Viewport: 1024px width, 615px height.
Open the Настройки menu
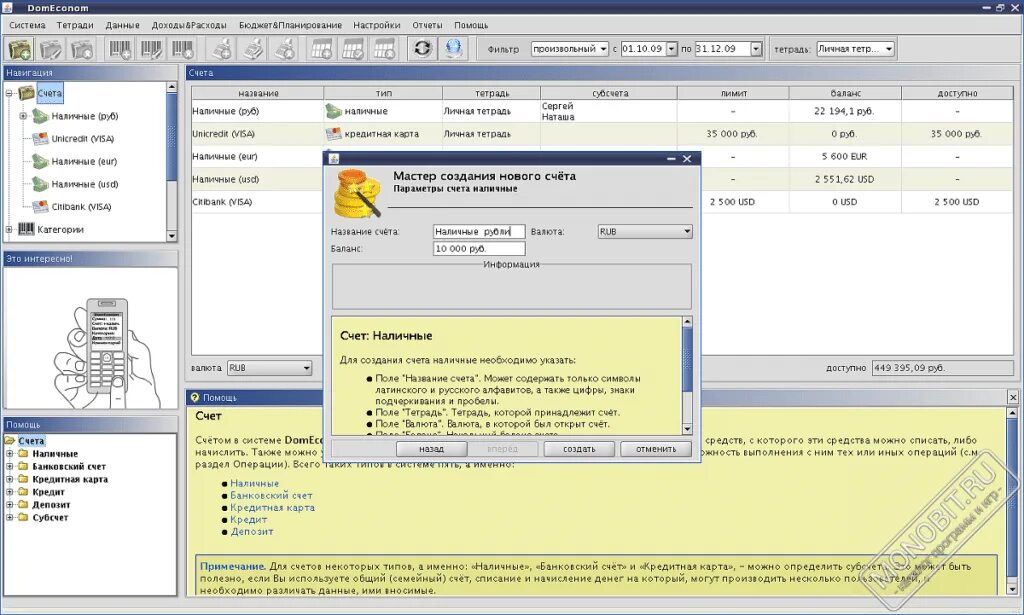(x=377, y=25)
